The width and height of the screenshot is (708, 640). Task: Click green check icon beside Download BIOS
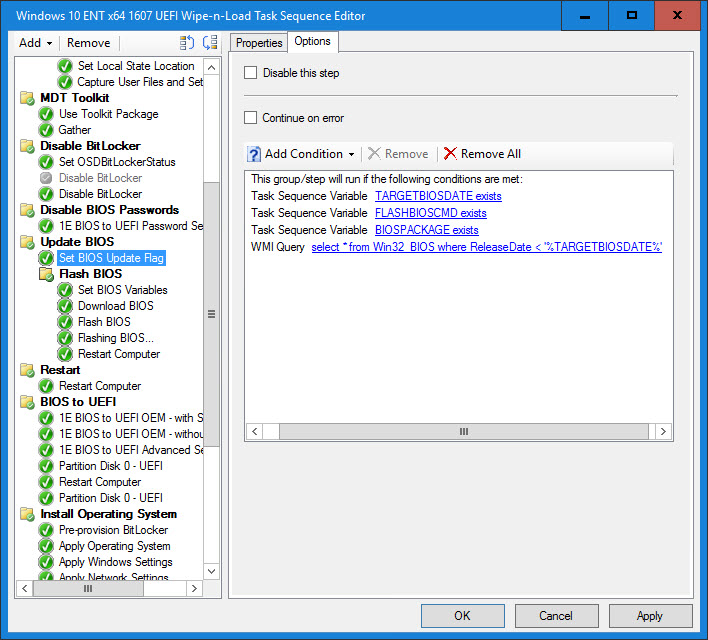(x=65, y=306)
